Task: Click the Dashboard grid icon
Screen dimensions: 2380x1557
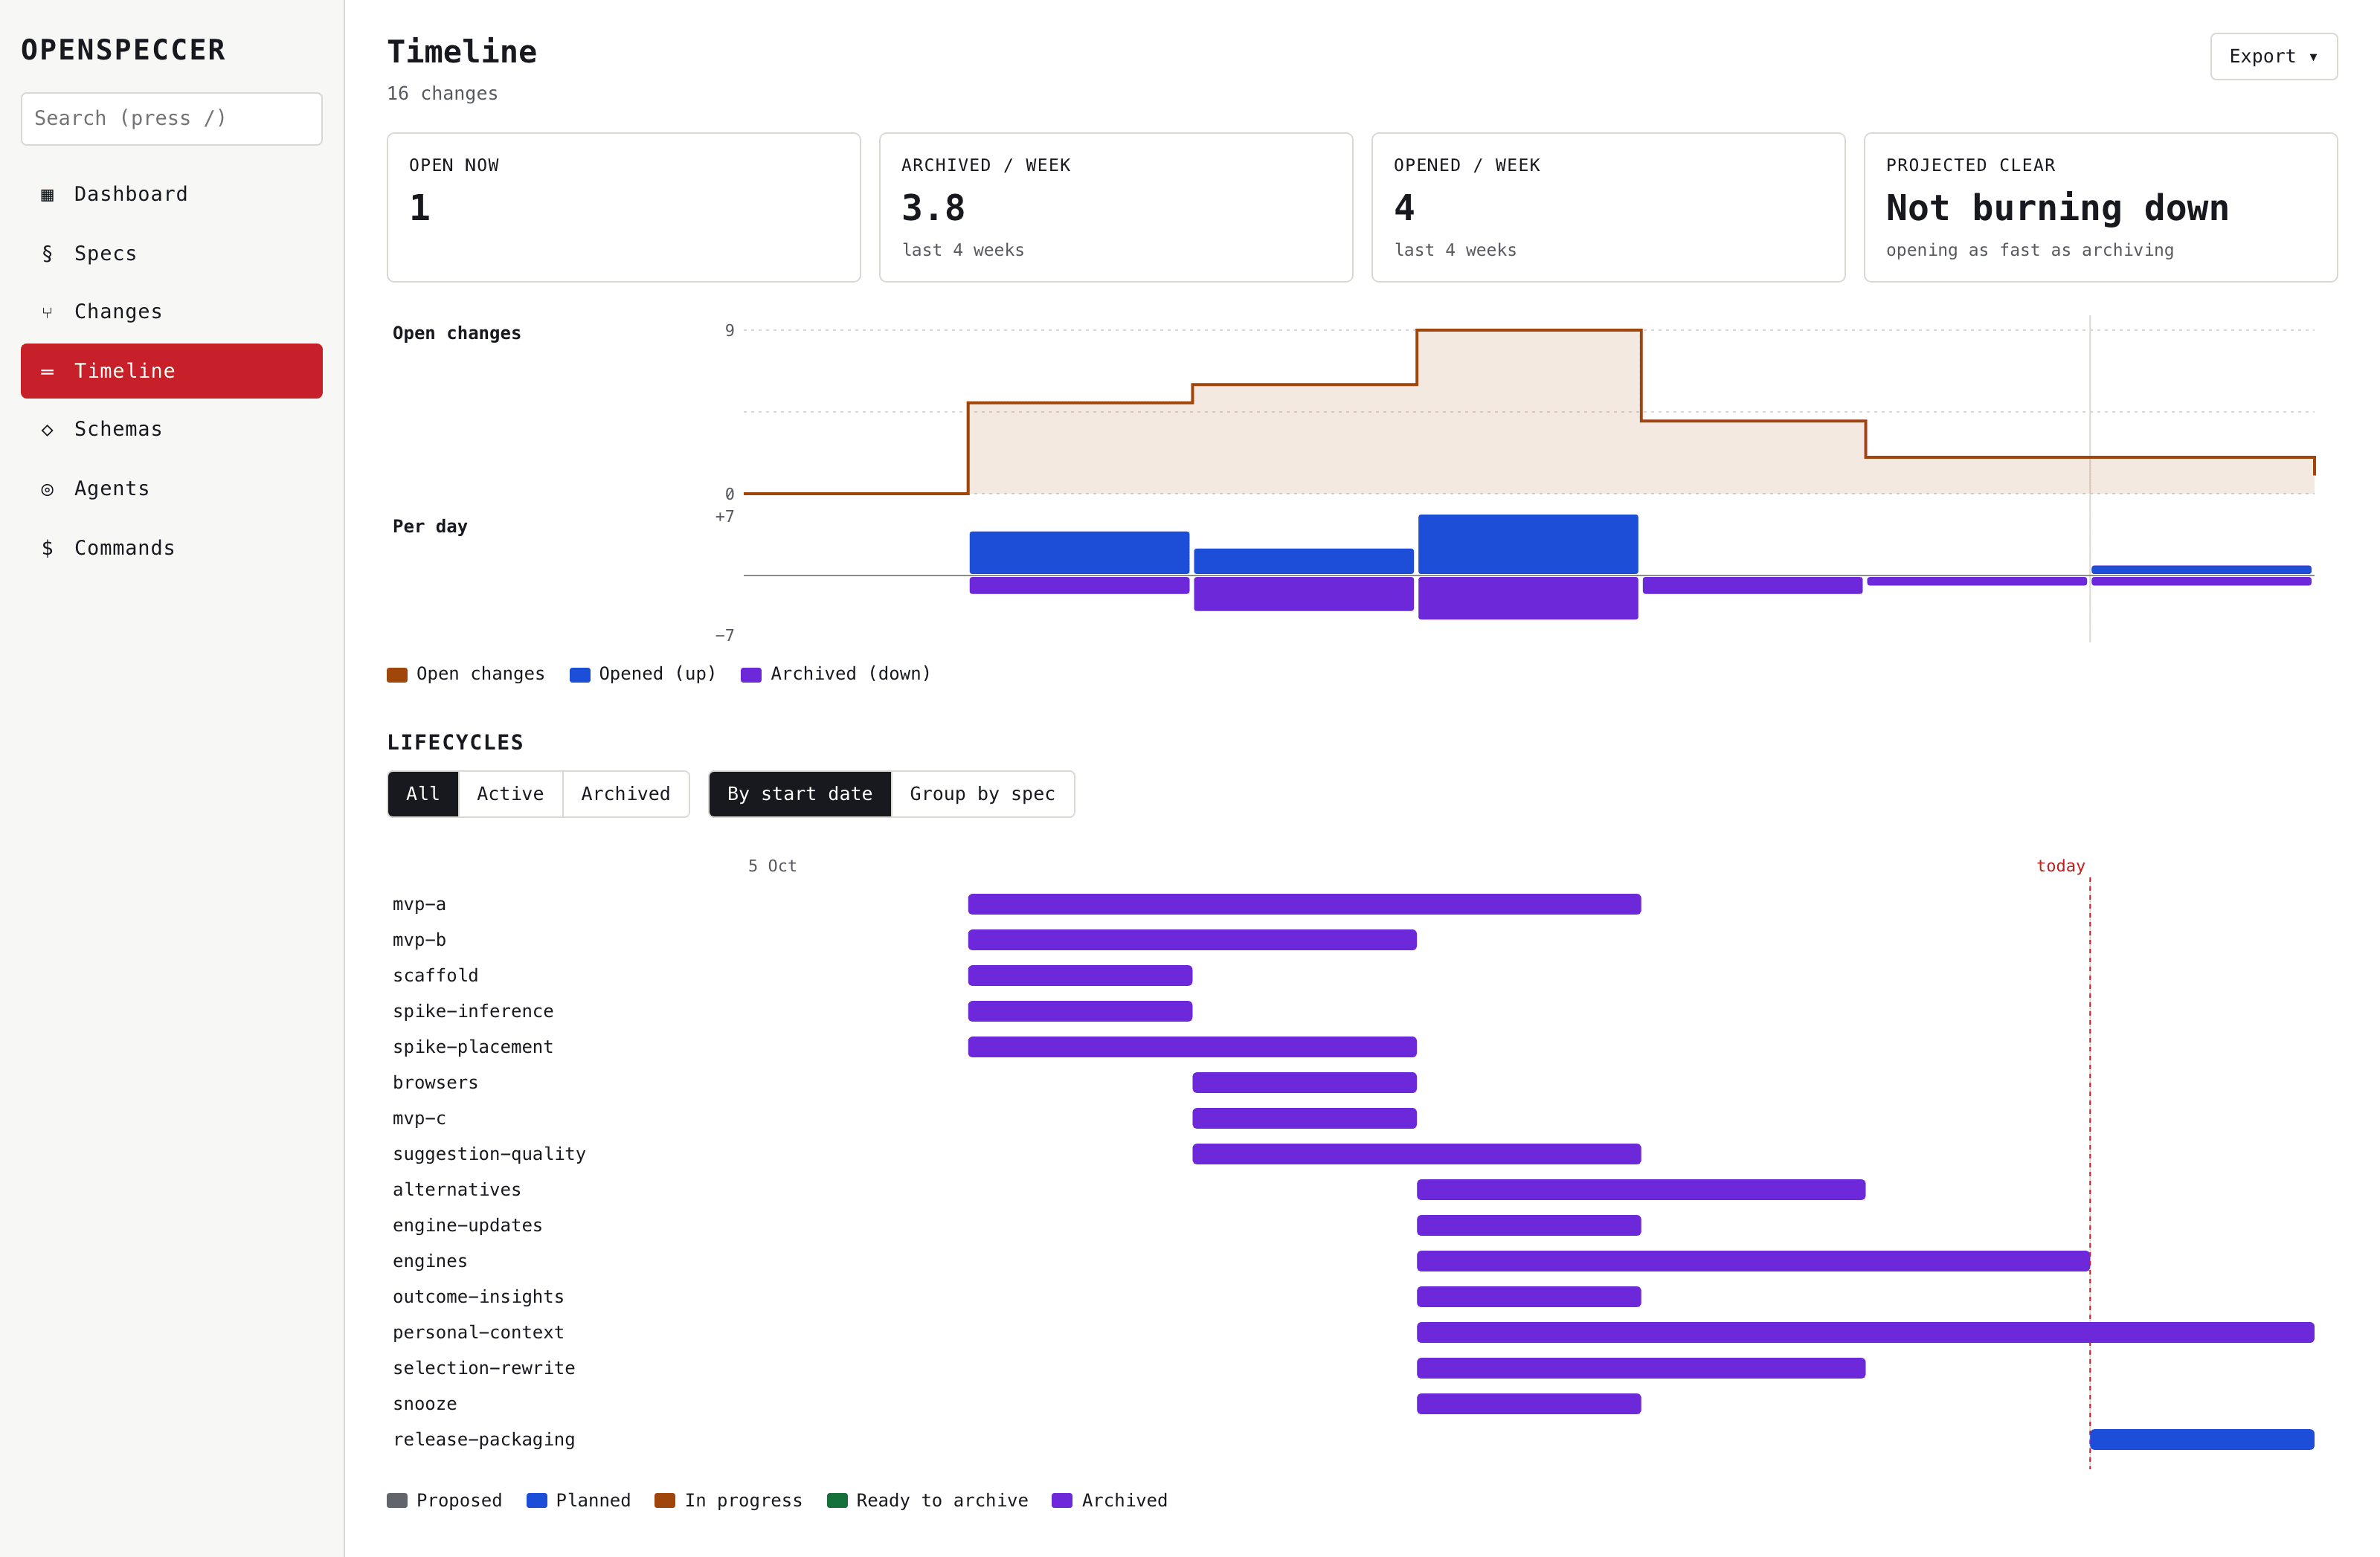Action: click(x=47, y=195)
